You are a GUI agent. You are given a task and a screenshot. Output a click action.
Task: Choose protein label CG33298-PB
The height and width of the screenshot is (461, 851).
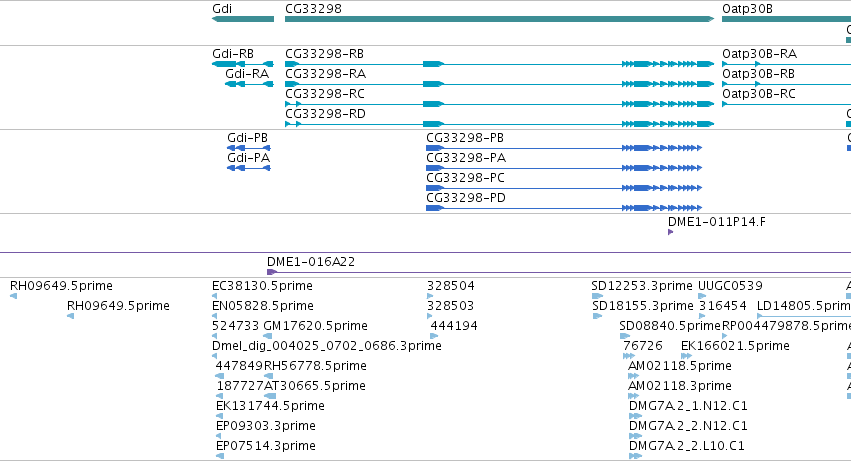(x=465, y=138)
